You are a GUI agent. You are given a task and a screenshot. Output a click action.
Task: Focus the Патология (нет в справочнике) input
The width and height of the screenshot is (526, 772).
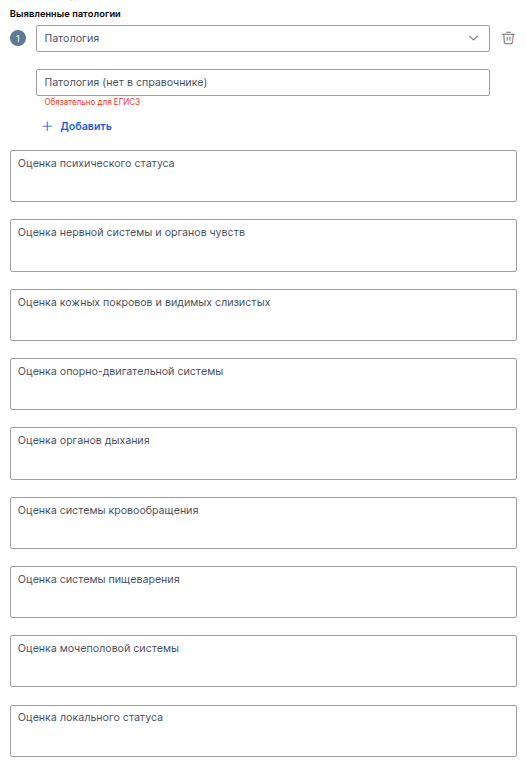[263, 83]
